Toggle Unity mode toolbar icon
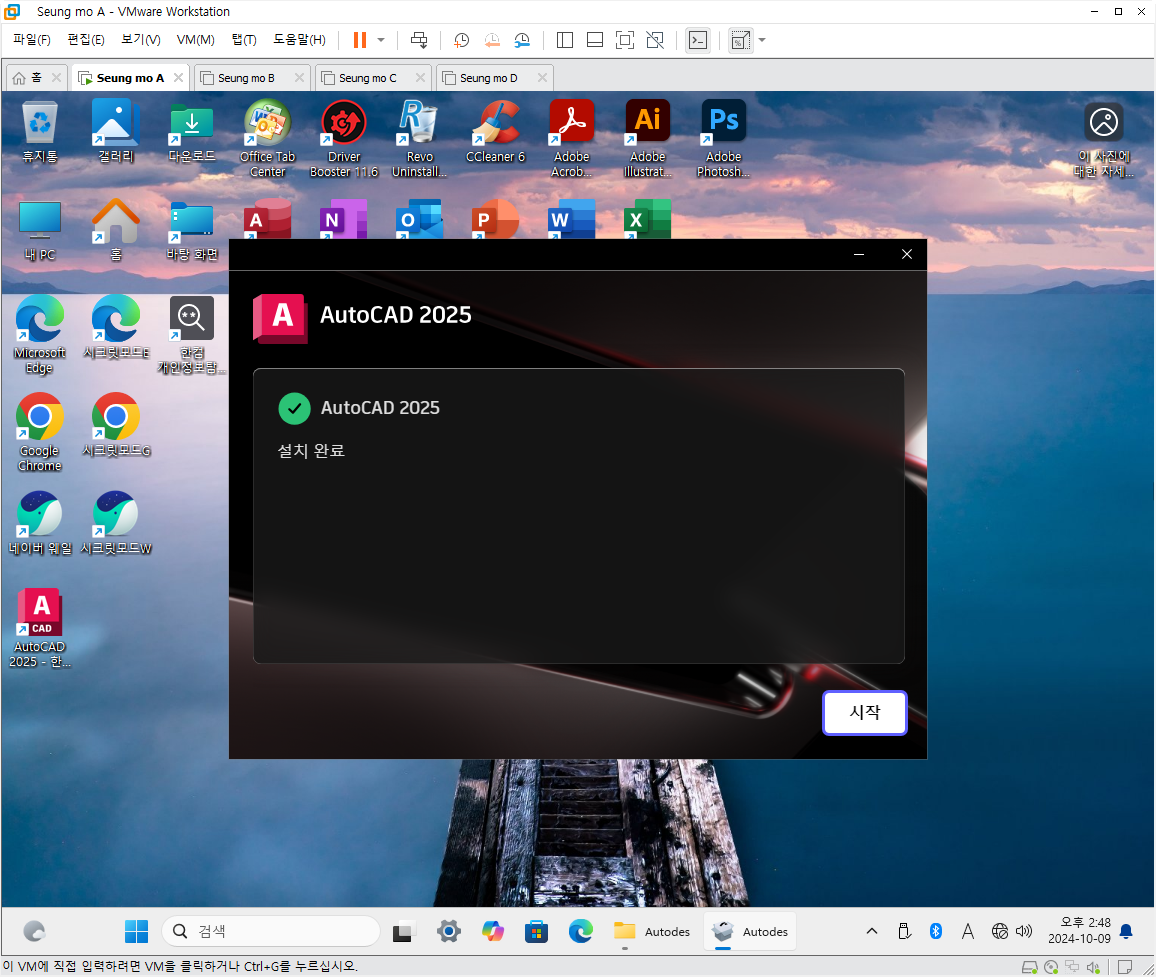1156x977 pixels. [655, 40]
